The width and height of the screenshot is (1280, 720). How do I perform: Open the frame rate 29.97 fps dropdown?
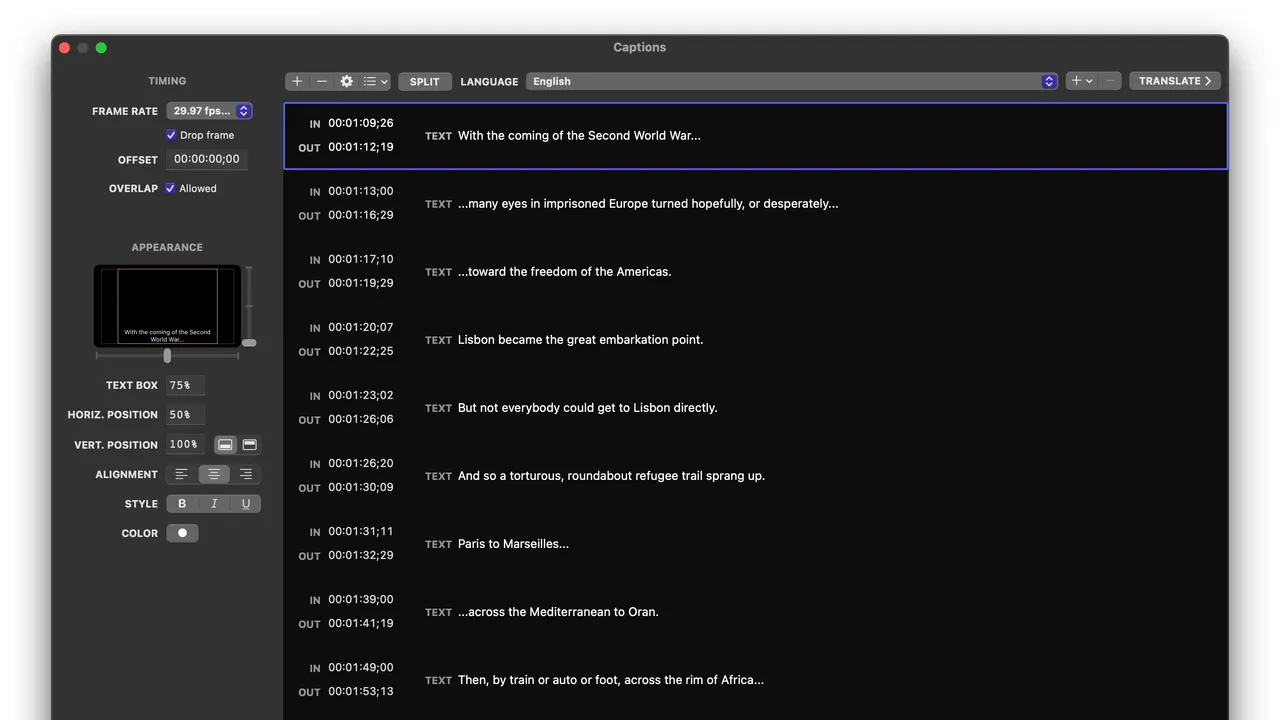209,111
